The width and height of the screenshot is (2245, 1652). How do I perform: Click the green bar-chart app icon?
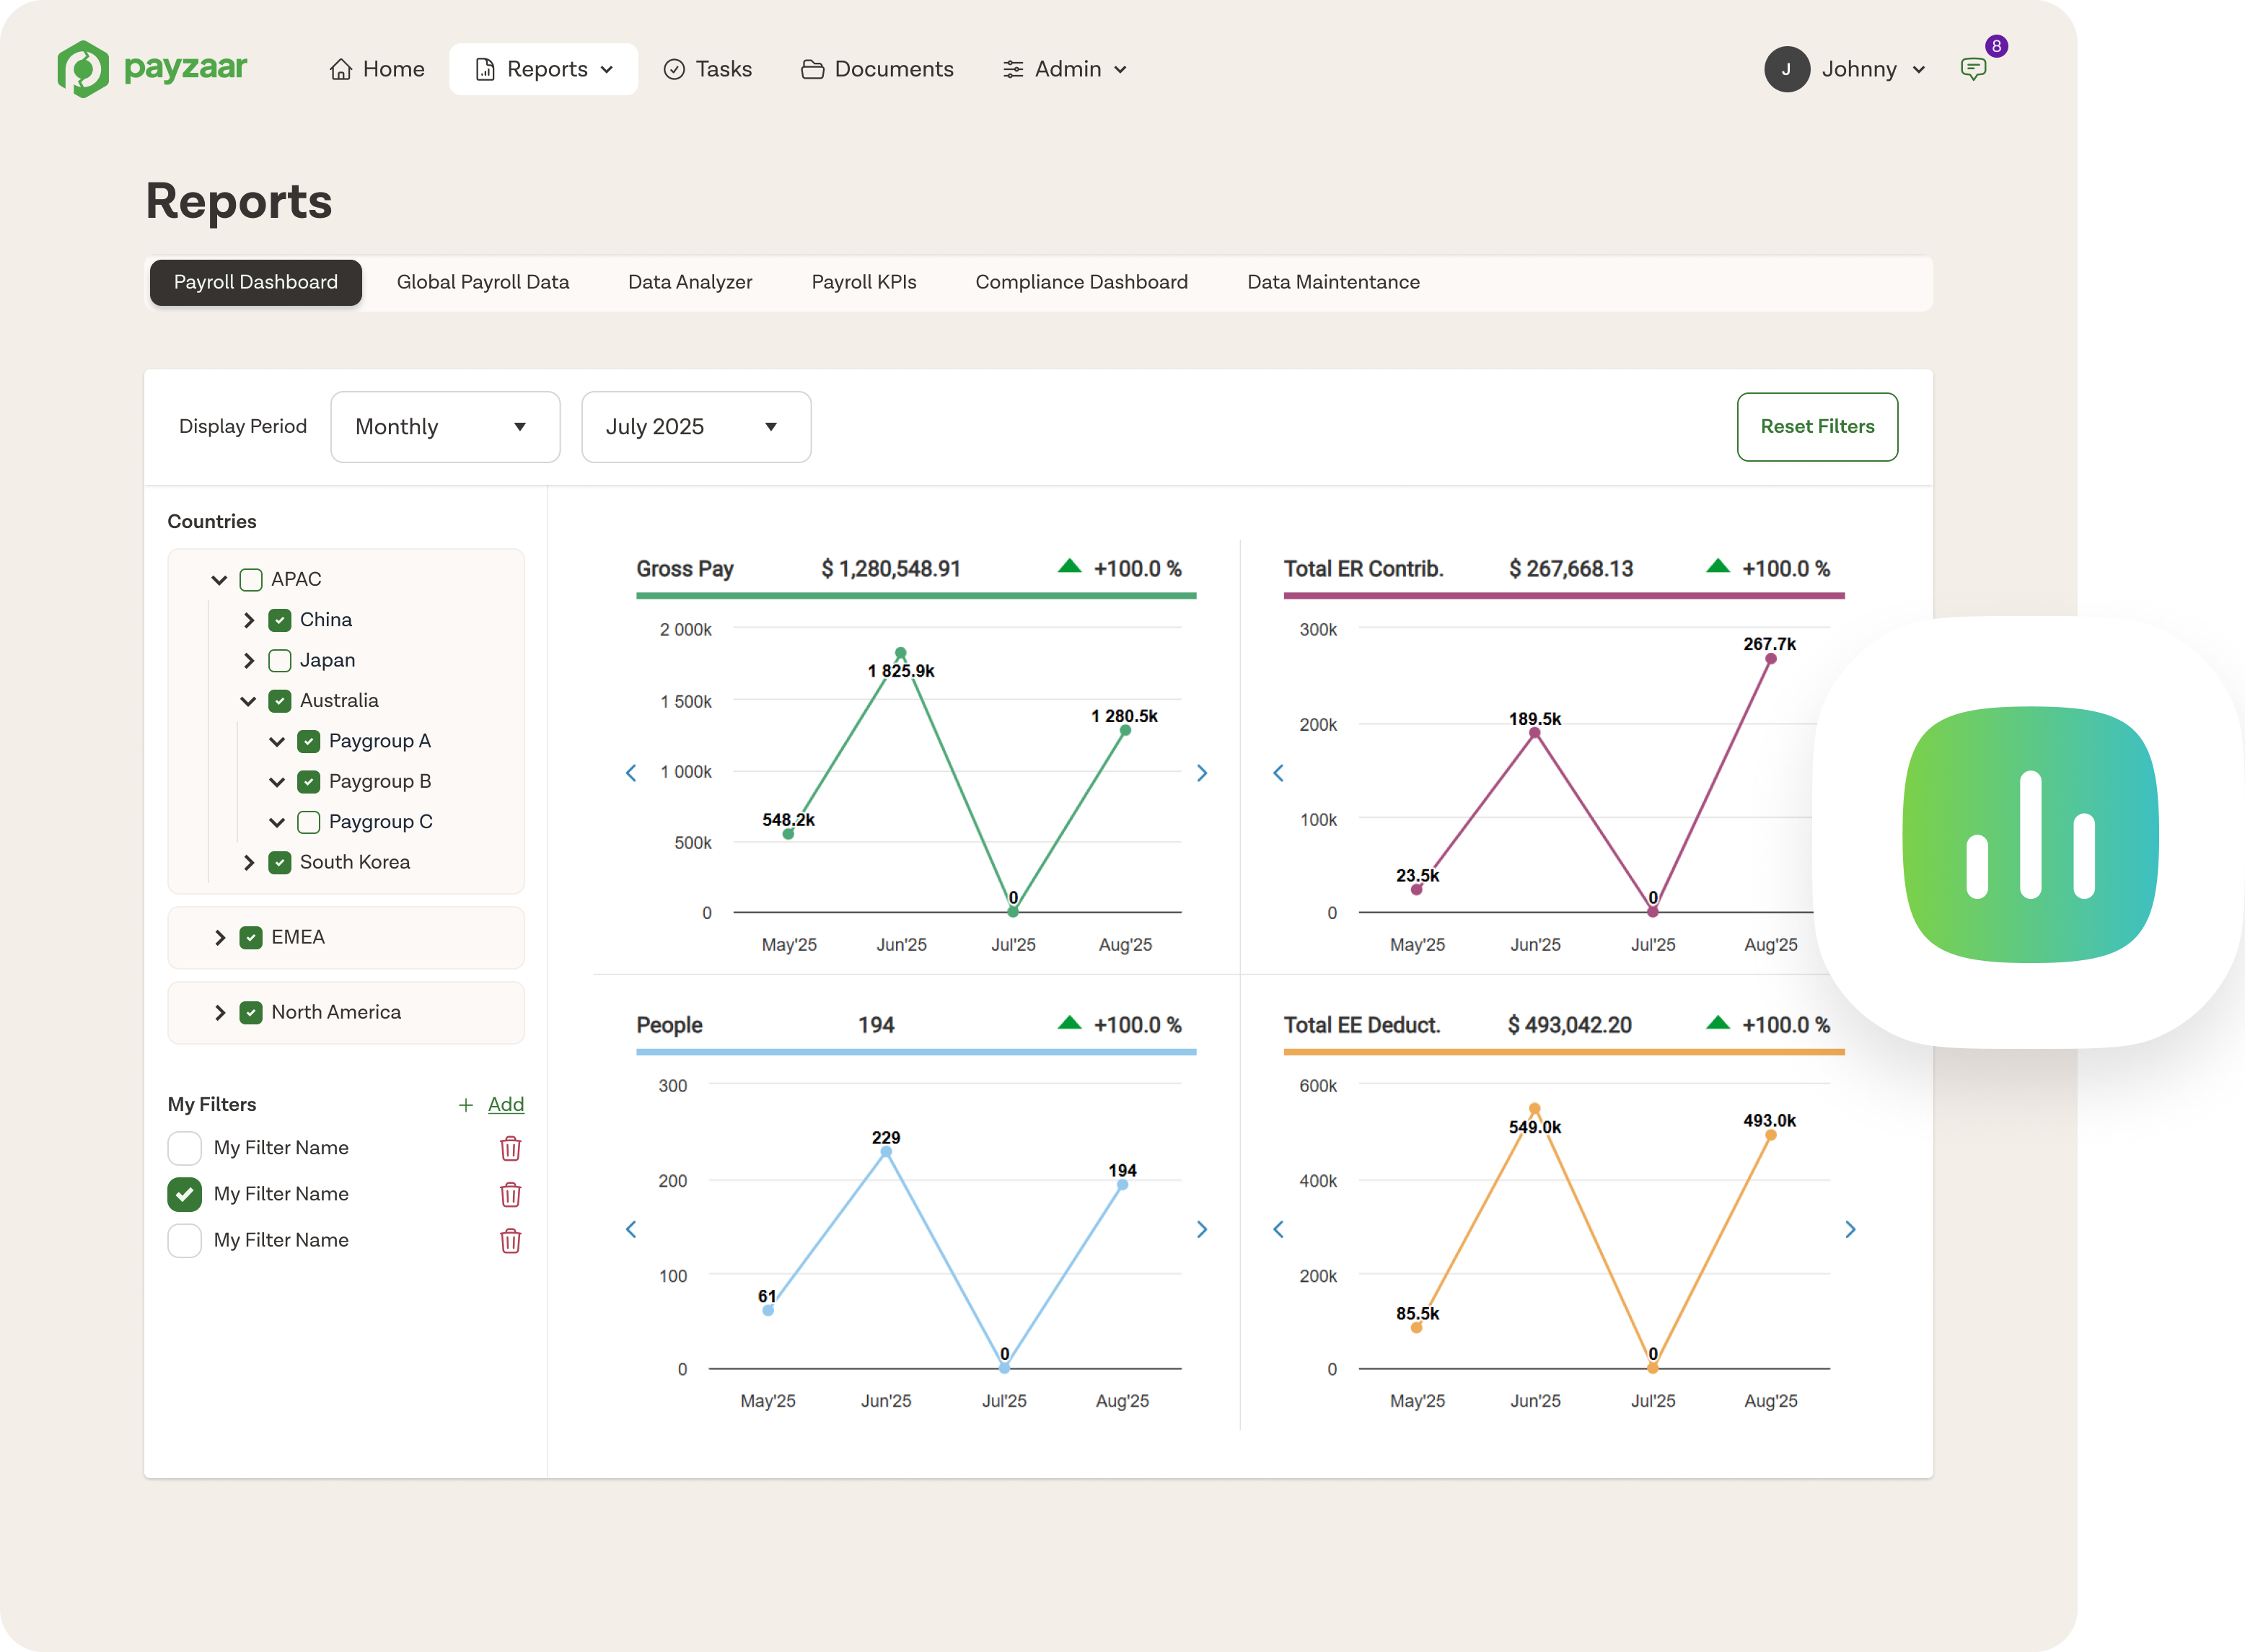[x=2030, y=834]
